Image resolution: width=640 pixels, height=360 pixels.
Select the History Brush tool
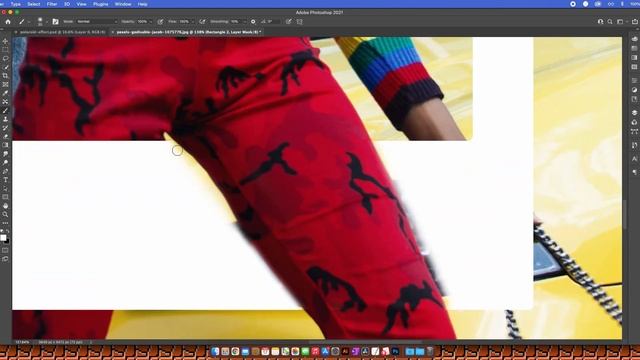5,128
